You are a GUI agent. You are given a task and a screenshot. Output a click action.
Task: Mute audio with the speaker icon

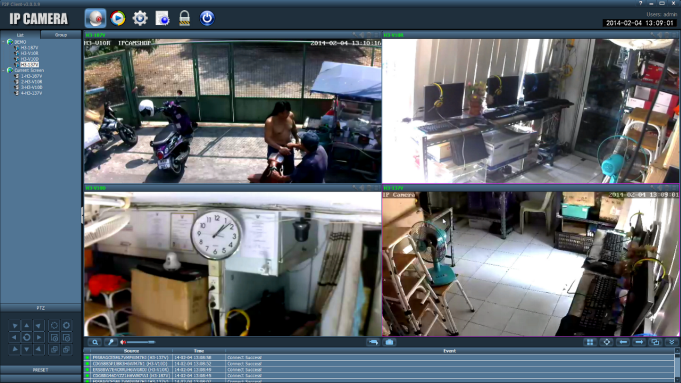[x=123, y=342]
